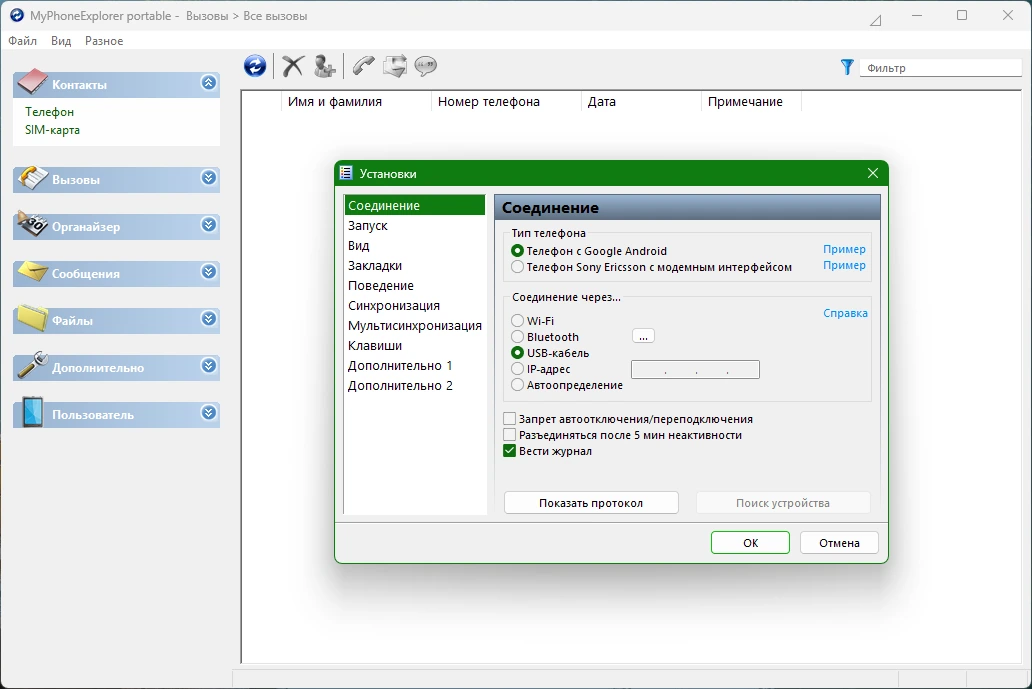
Task: Open the Справка link
Action: click(x=845, y=313)
